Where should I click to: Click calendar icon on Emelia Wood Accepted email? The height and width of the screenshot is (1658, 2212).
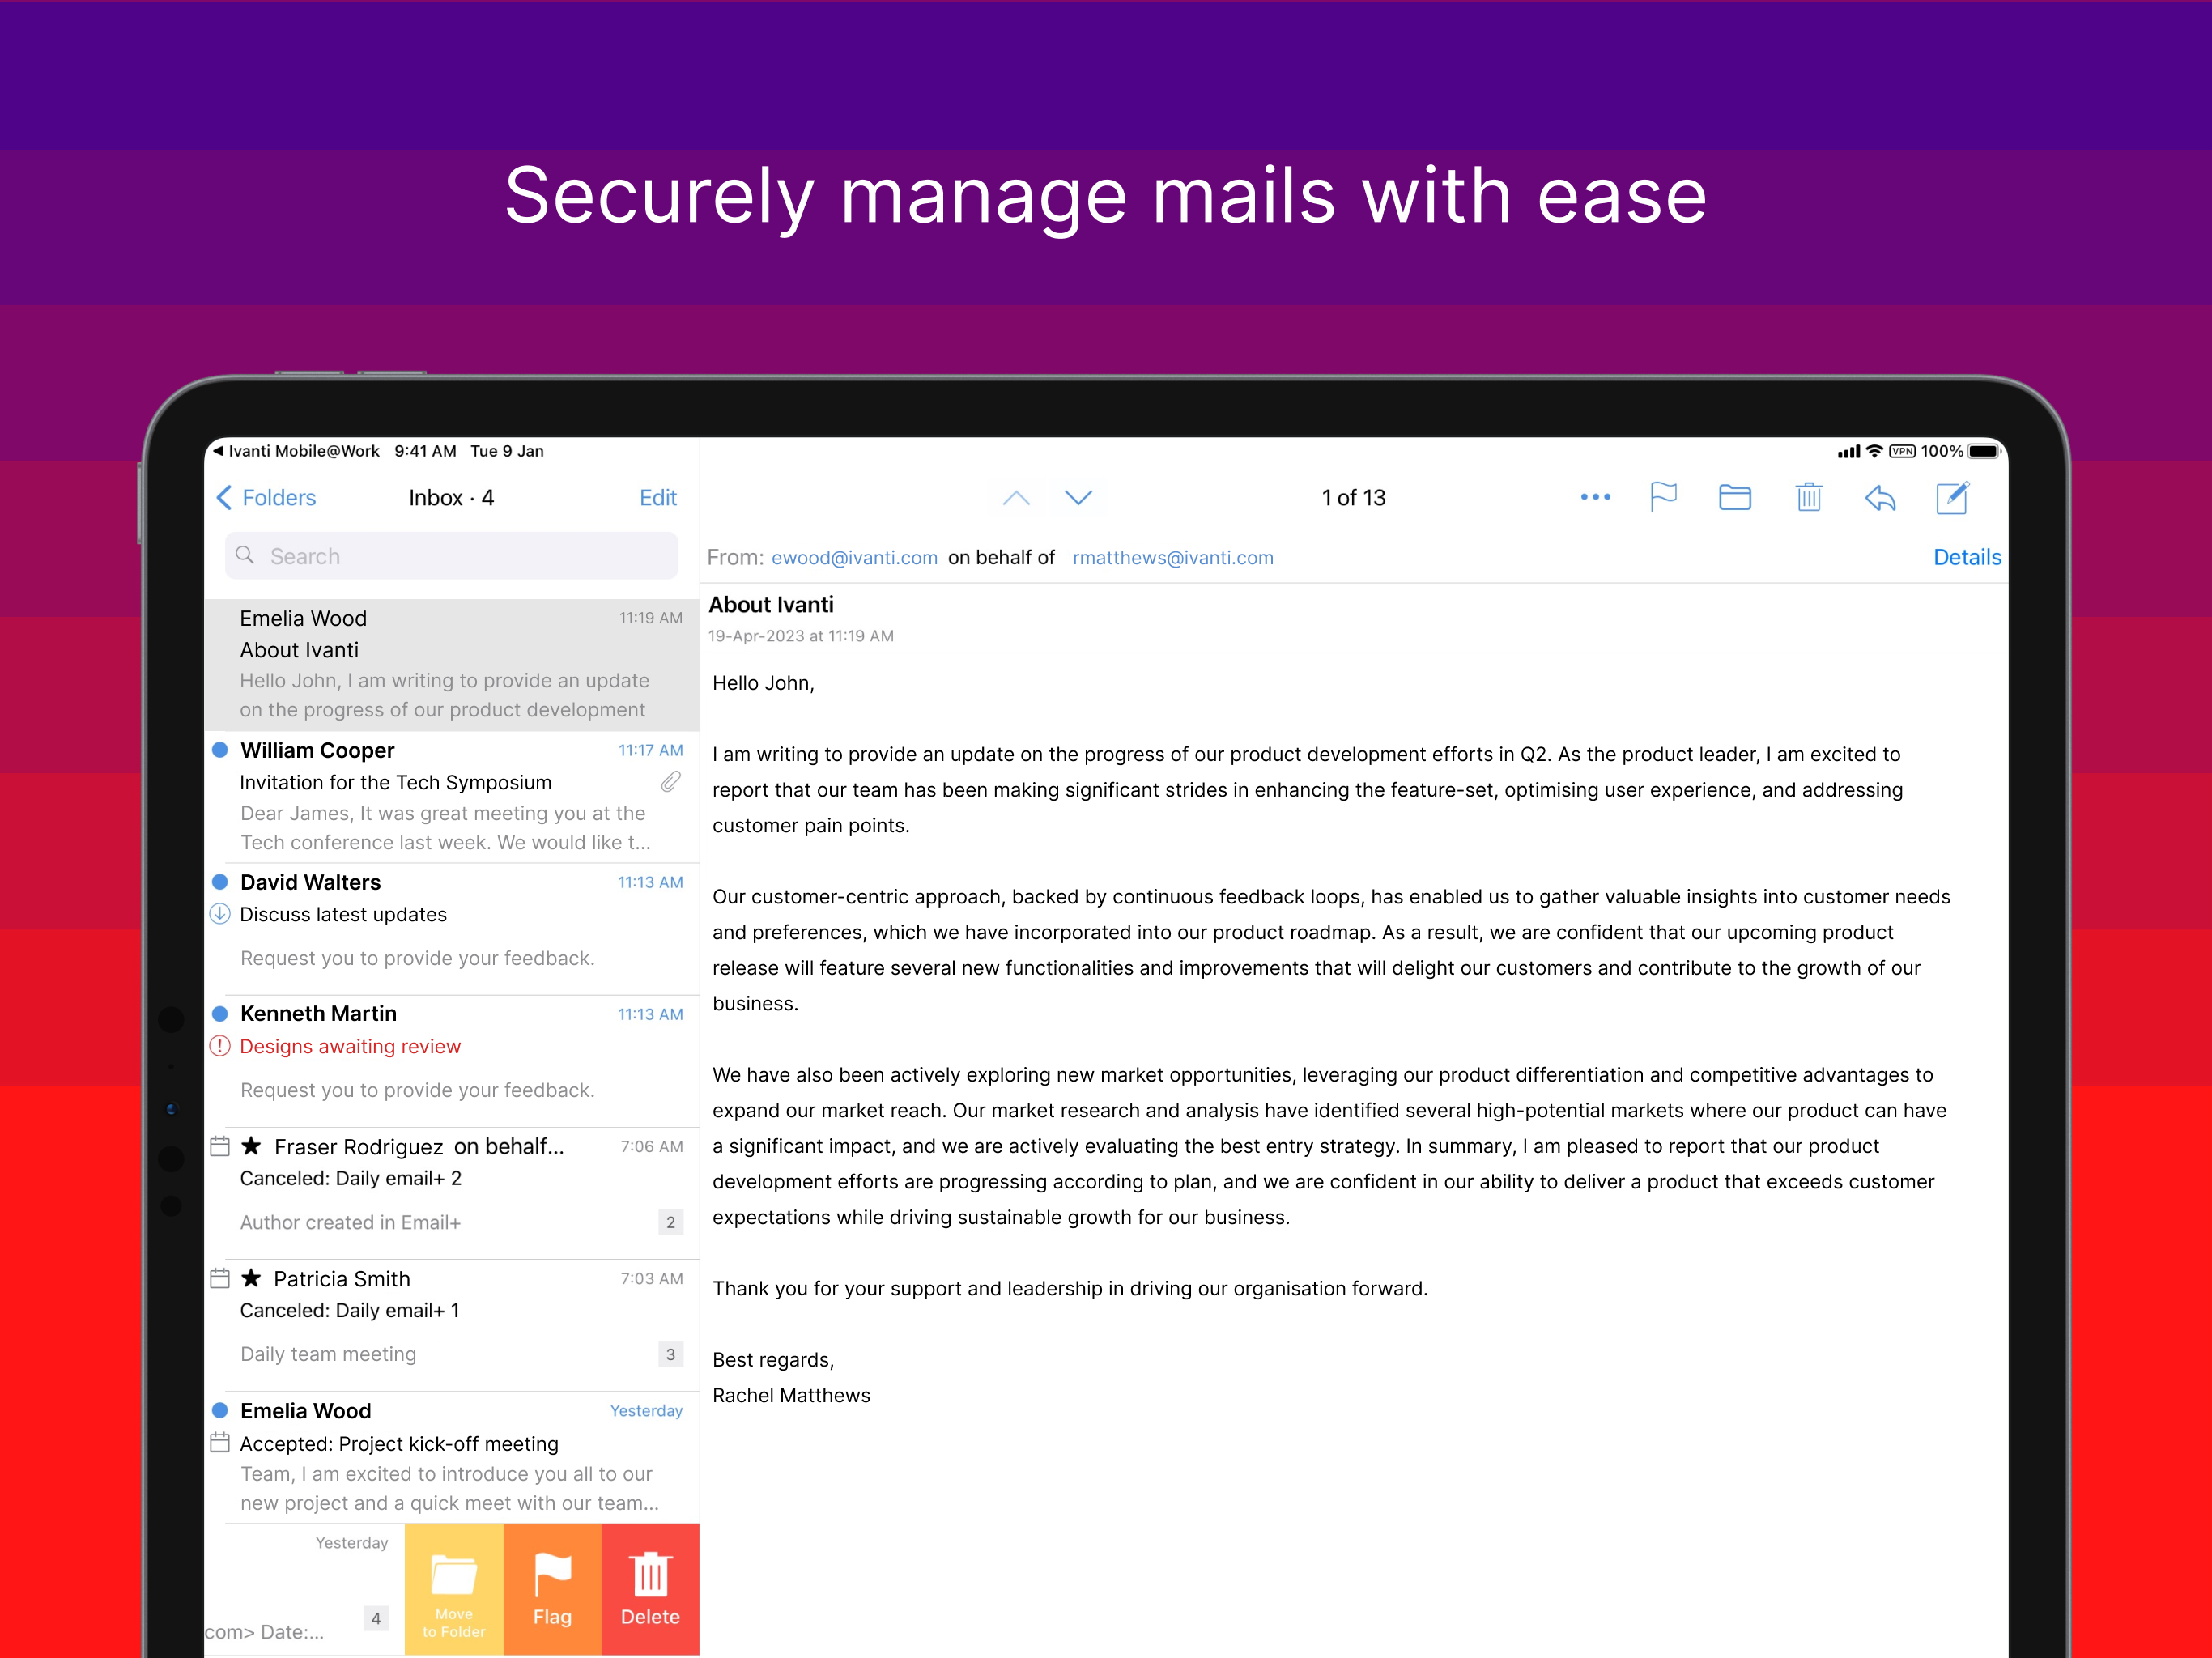pyautogui.click(x=220, y=1442)
